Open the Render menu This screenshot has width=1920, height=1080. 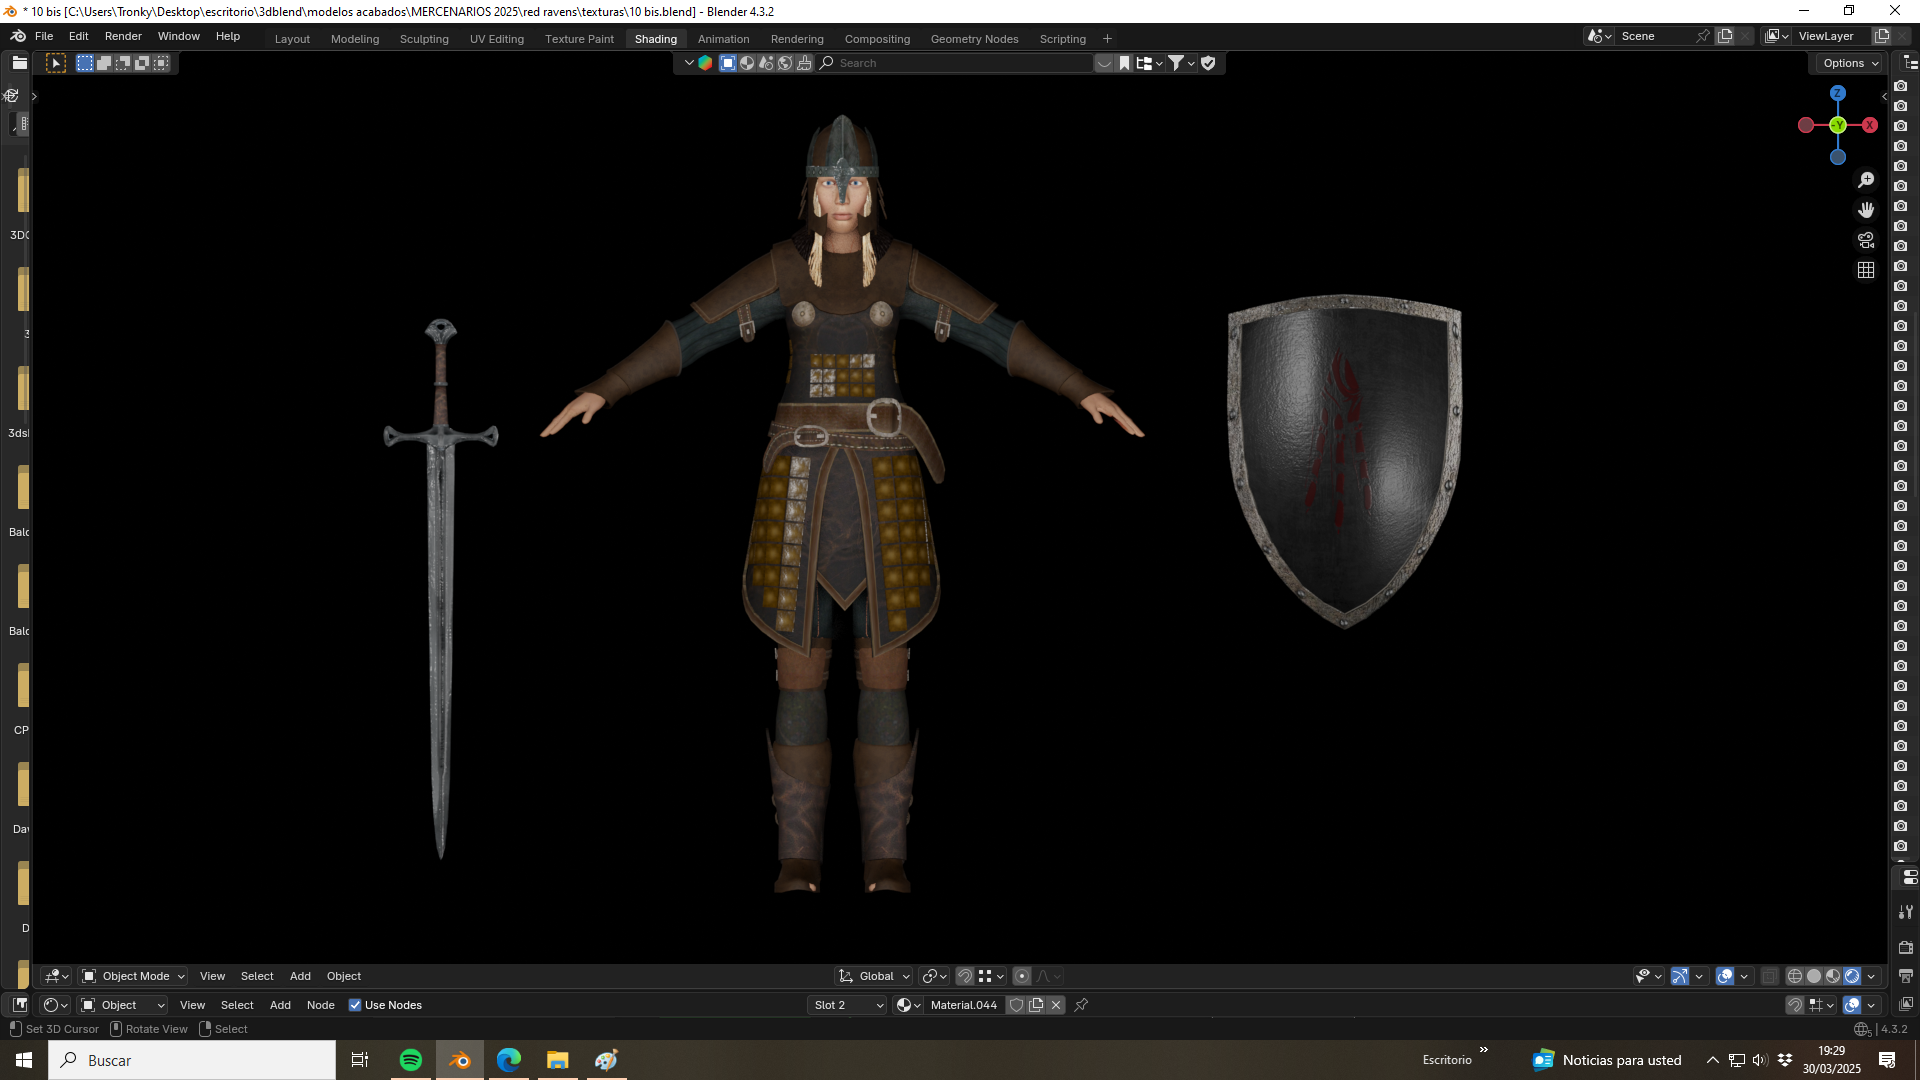(123, 36)
